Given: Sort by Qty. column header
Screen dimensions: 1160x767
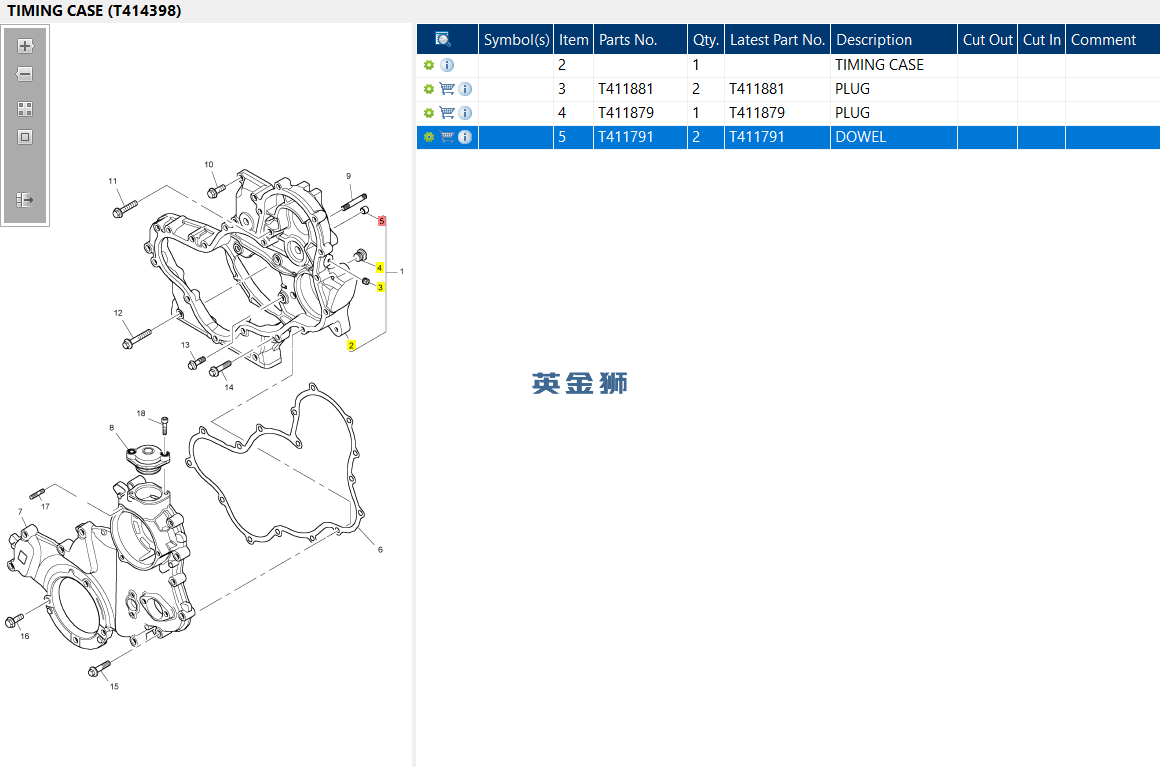Looking at the screenshot, I should pyautogui.click(x=706, y=39).
